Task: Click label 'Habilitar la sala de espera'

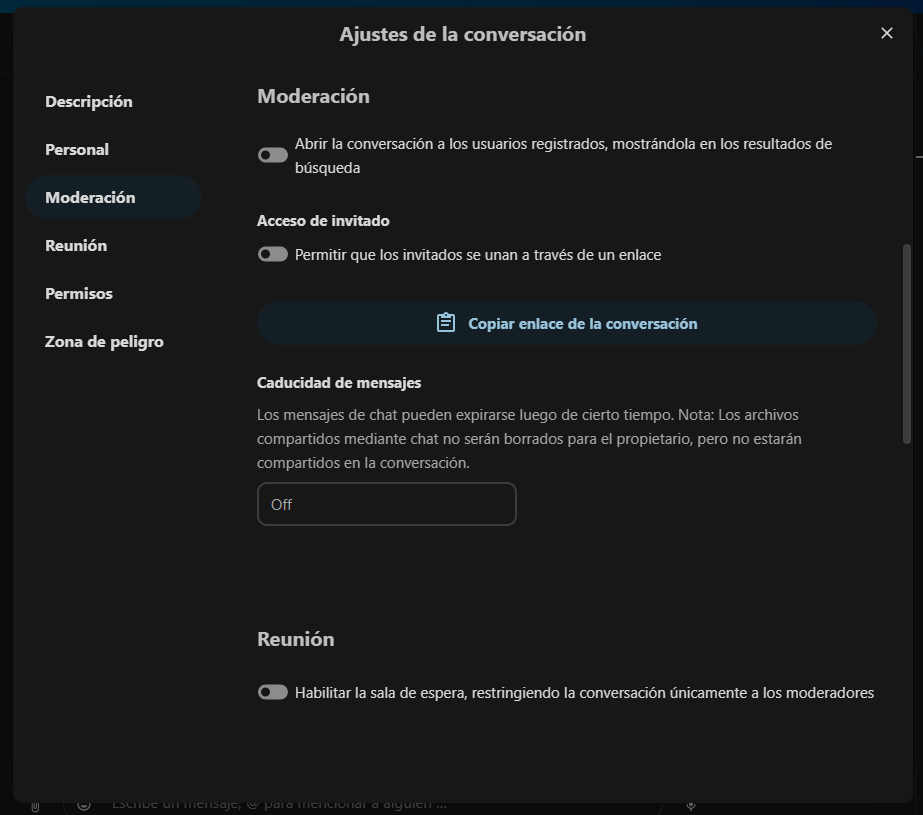Action: pyautogui.click(x=585, y=693)
